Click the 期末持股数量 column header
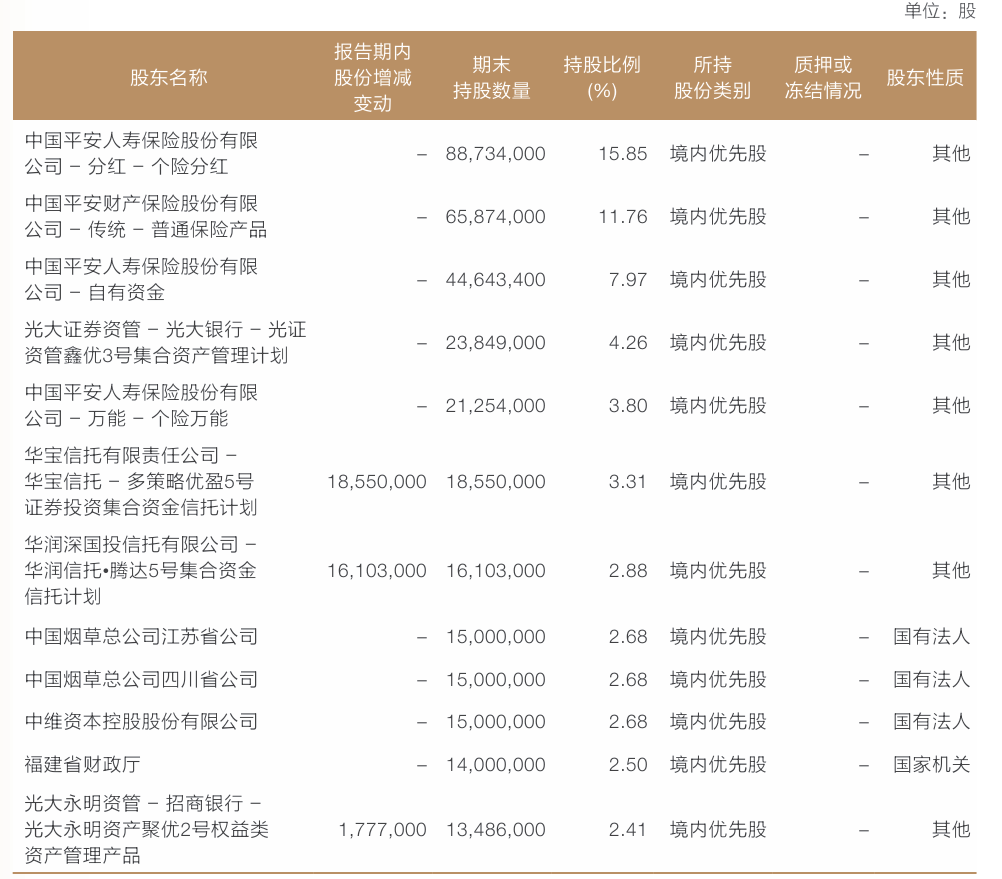 click(x=491, y=78)
